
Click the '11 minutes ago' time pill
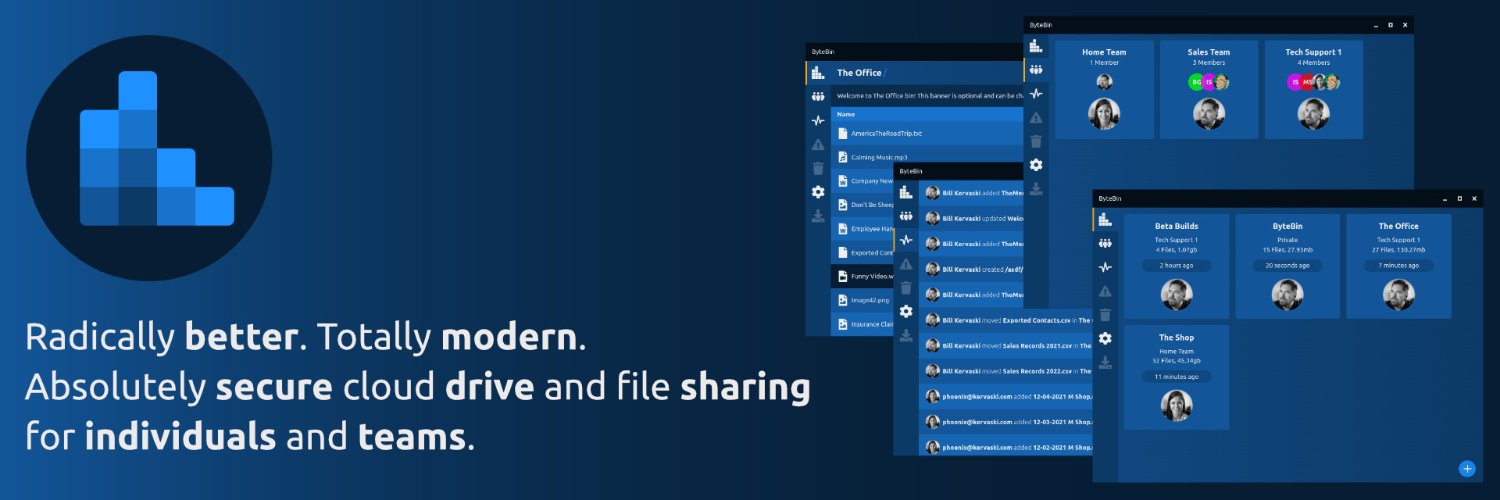pyautogui.click(x=1176, y=377)
